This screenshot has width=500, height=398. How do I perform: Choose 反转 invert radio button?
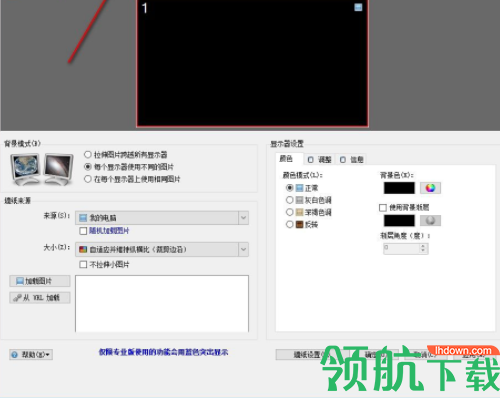click(290, 224)
